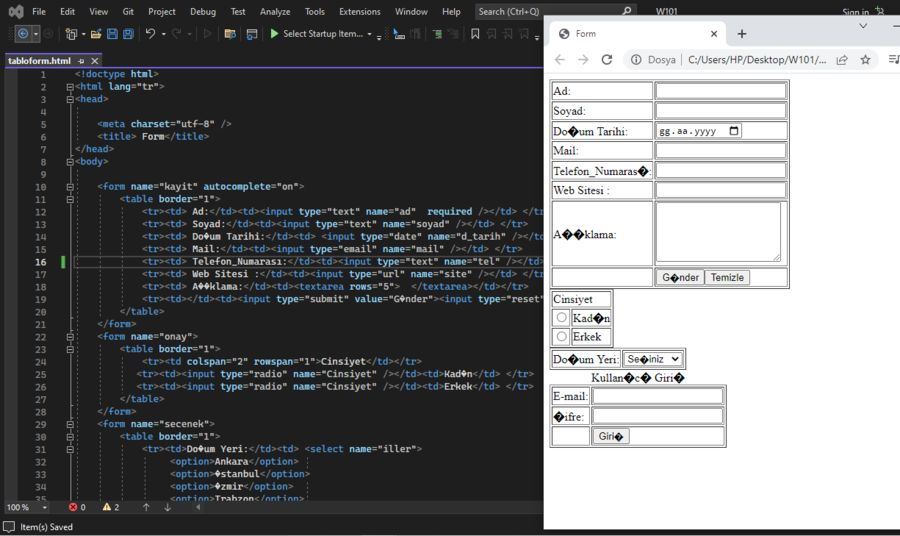900x536 pixels.
Task: Click the browser Forward arrow
Action: [x=583, y=60]
